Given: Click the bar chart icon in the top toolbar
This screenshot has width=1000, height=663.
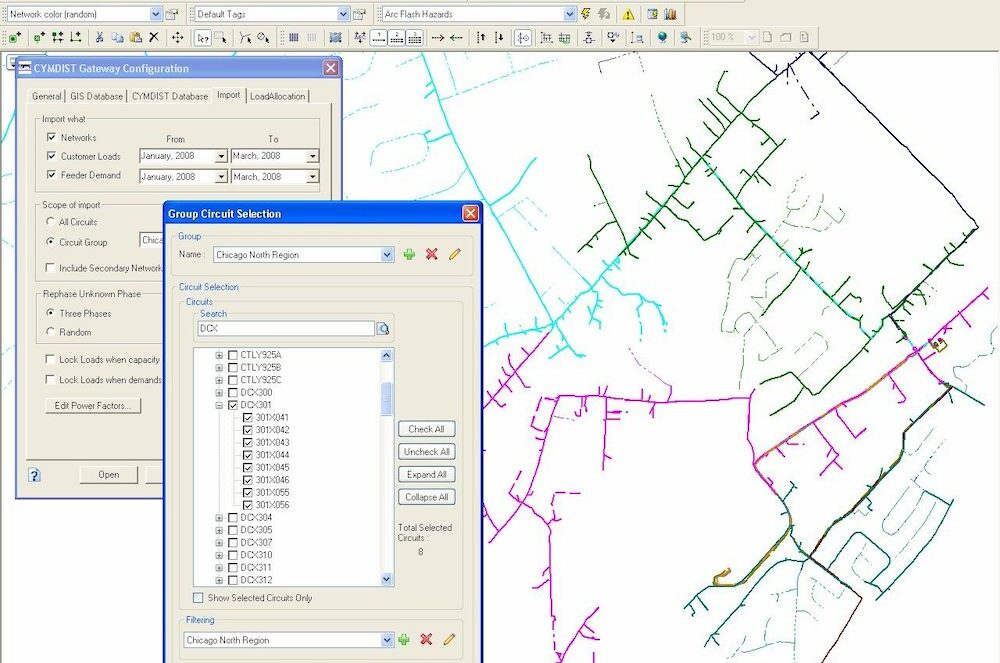Looking at the screenshot, I should [670, 14].
